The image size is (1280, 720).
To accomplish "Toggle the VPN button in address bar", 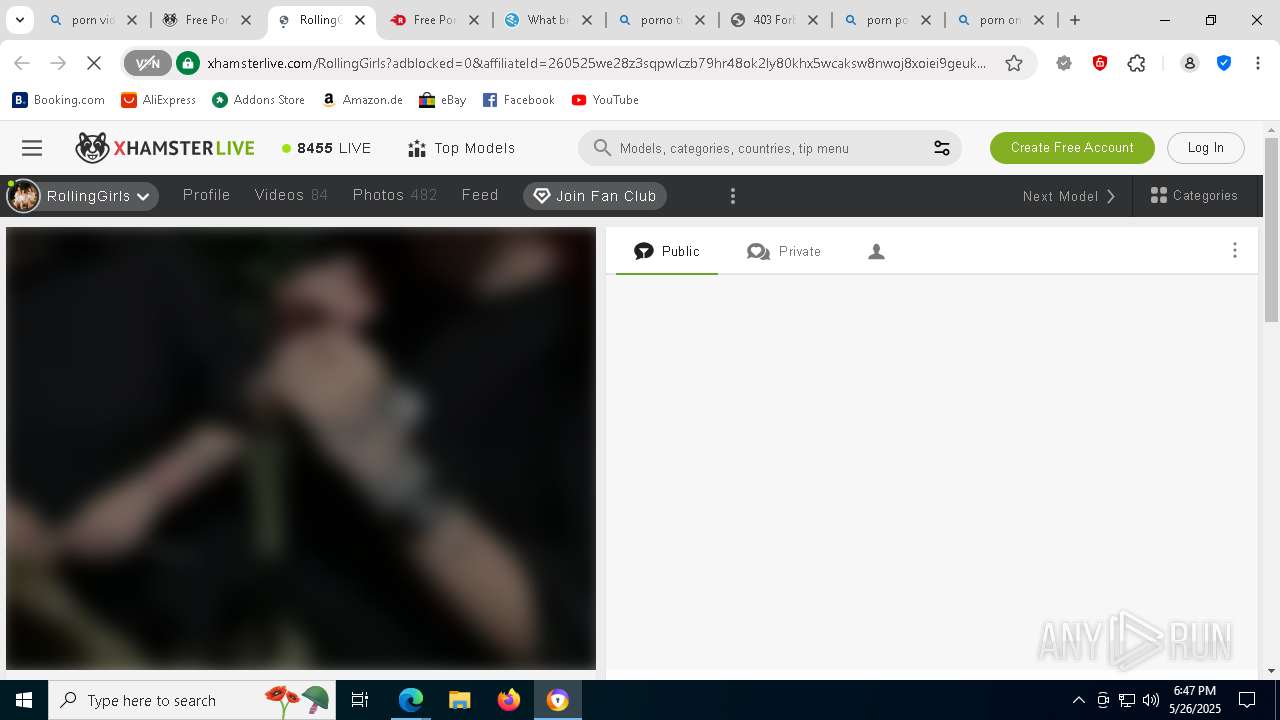I will pos(148,63).
